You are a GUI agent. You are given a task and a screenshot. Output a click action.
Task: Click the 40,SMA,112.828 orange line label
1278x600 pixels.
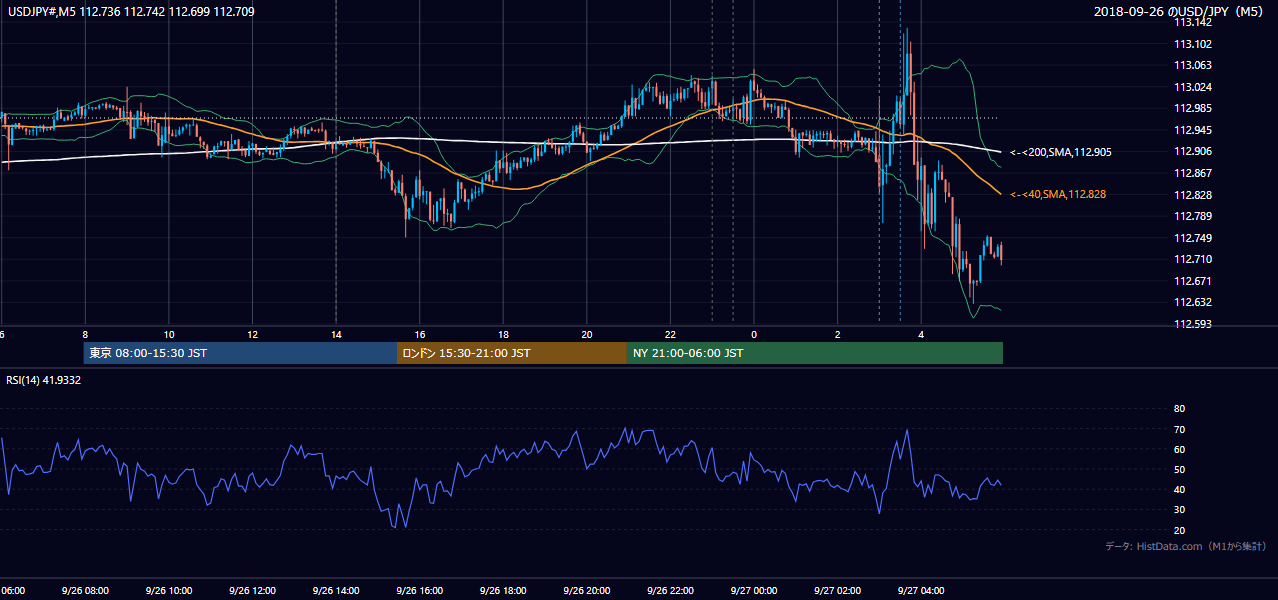click(x=1057, y=194)
